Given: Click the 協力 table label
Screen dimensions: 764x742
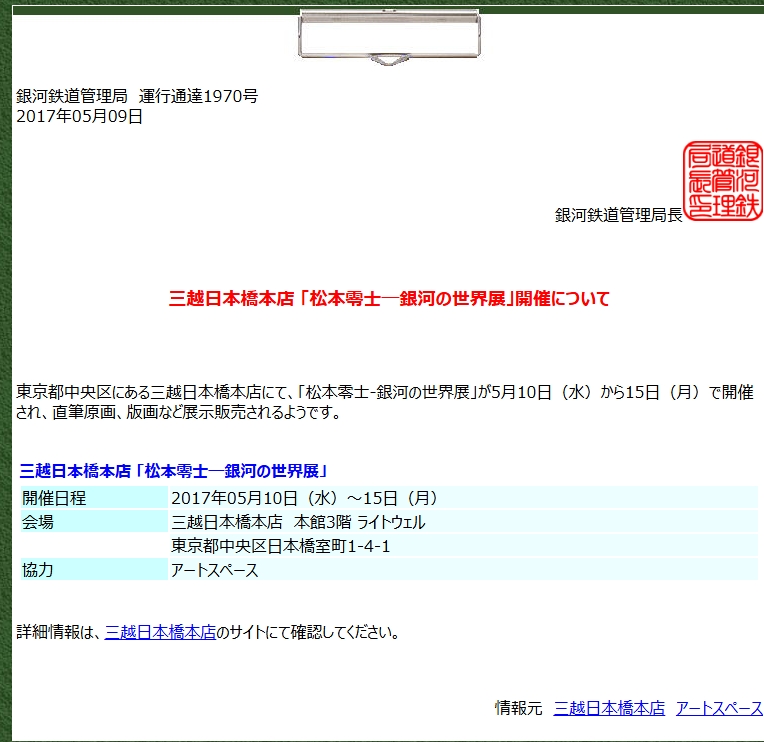Looking at the screenshot, I should click(94, 570).
